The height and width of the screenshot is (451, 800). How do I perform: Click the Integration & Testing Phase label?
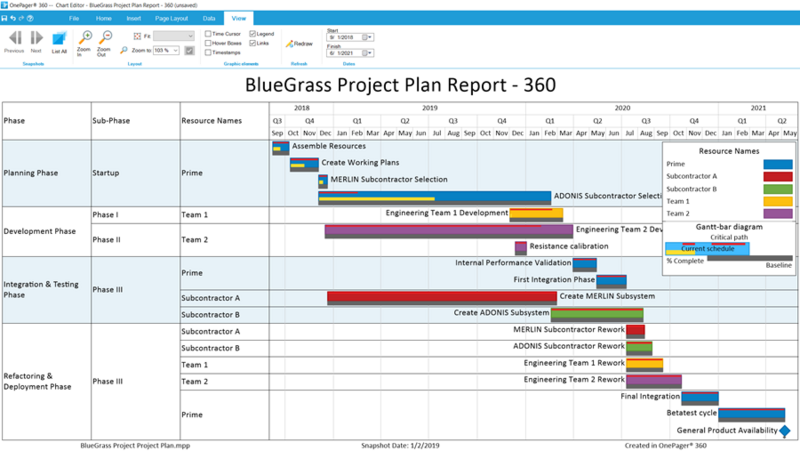click(x=41, y=289)
